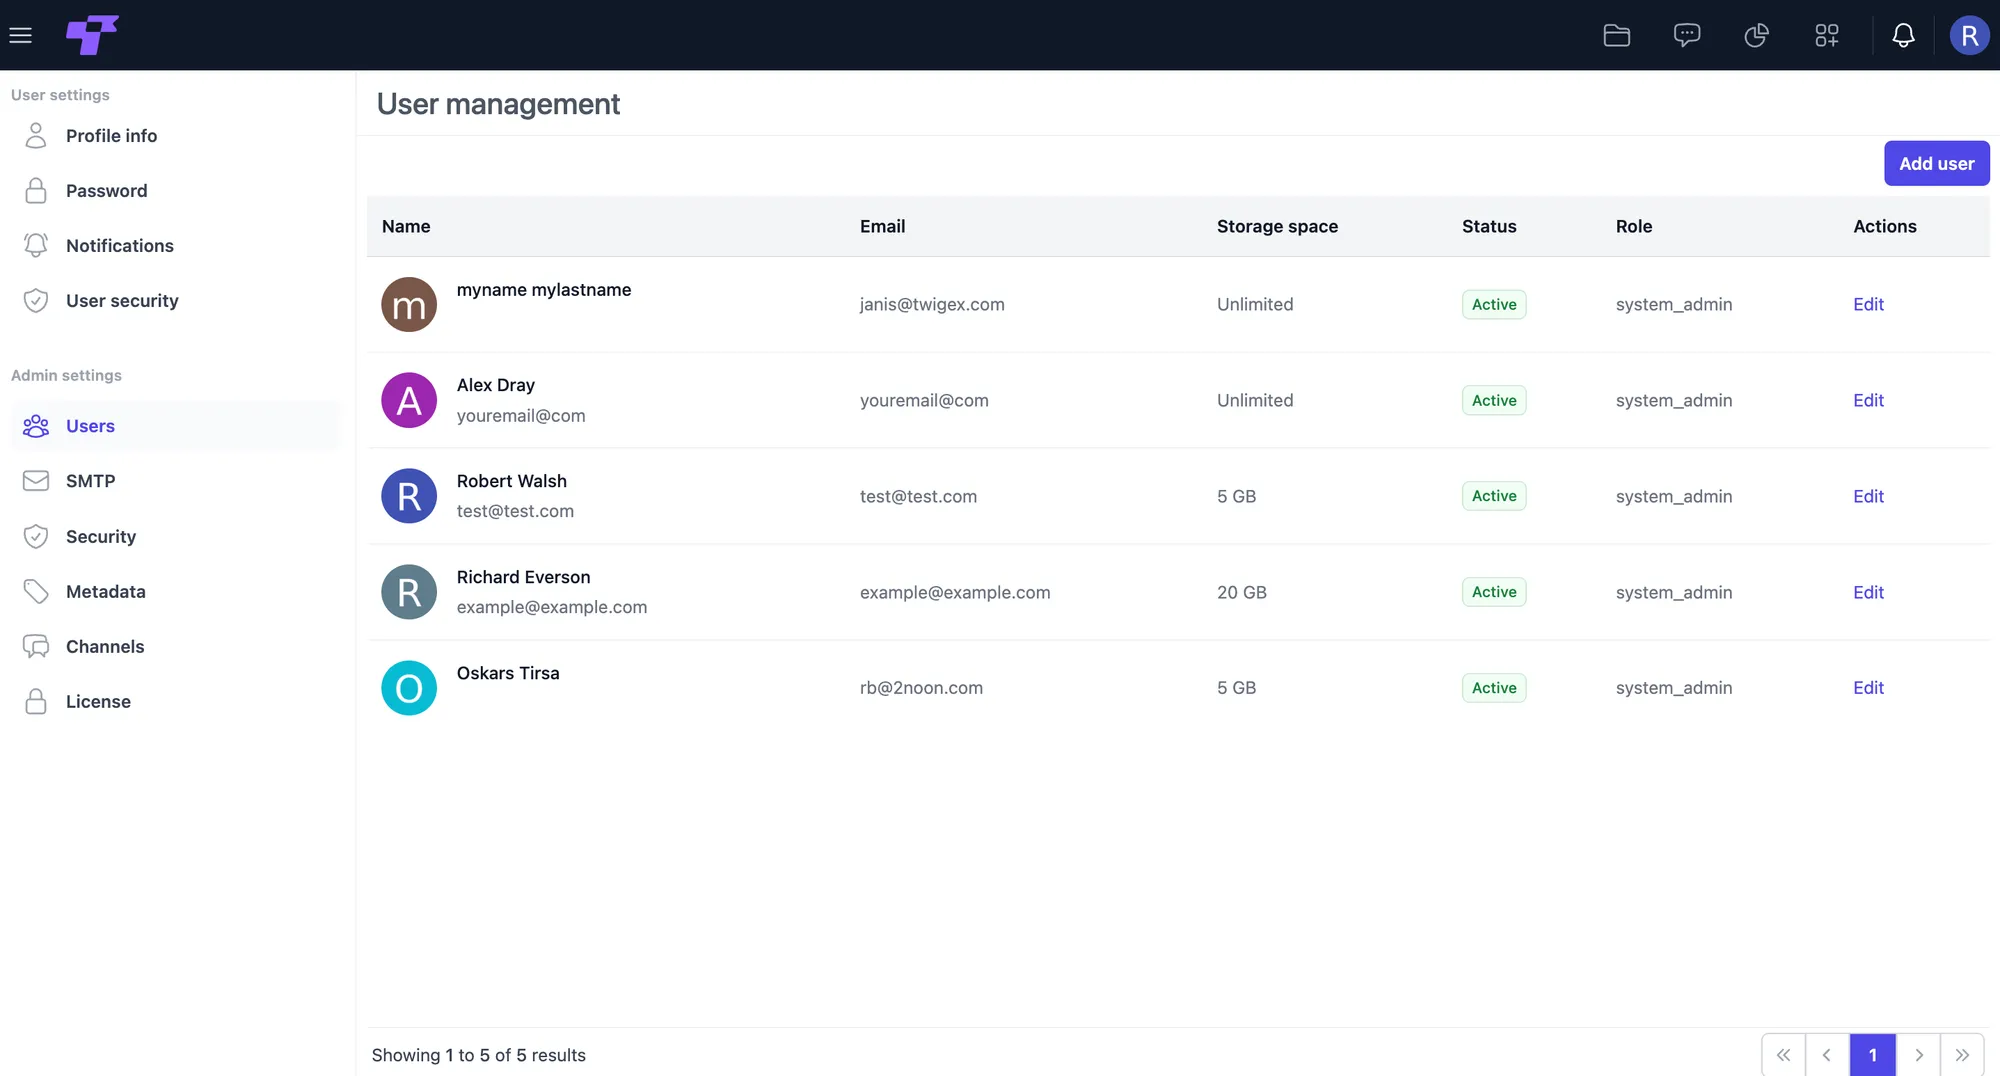Screen dimensions: 2000x1076
Task: Select Users in admin settings
Action: (x=176, y=426)
